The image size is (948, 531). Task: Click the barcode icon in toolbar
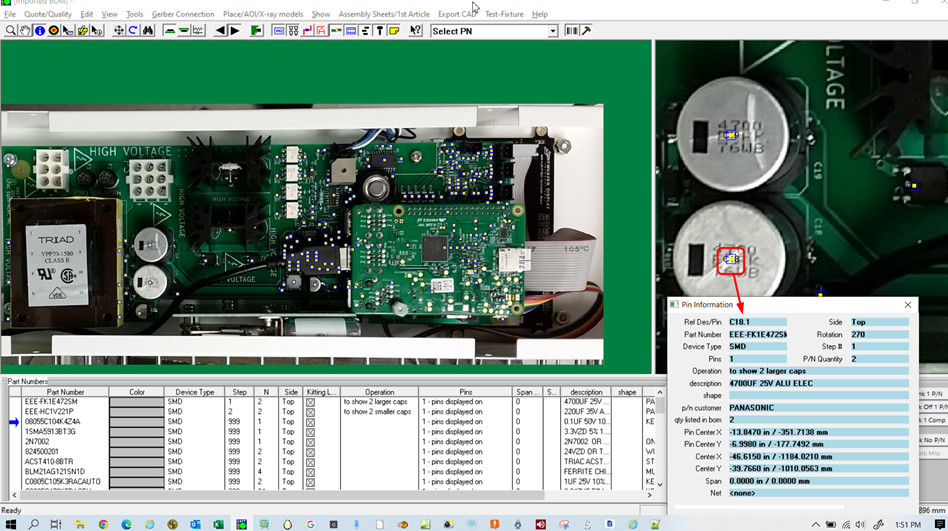click(571, 30)
